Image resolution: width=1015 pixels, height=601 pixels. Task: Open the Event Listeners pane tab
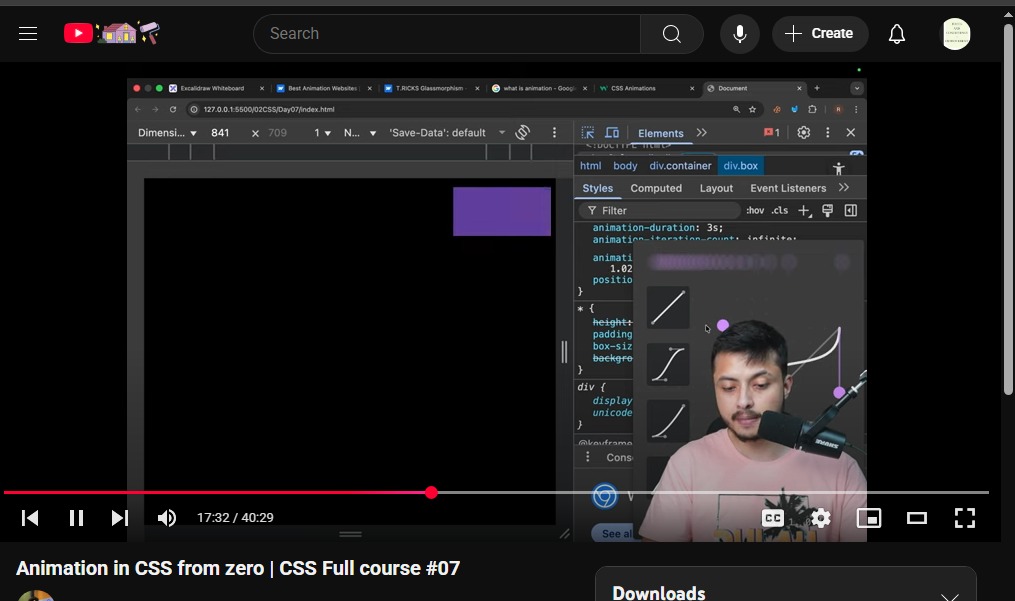pyautogui.click(x=788, y=188)
